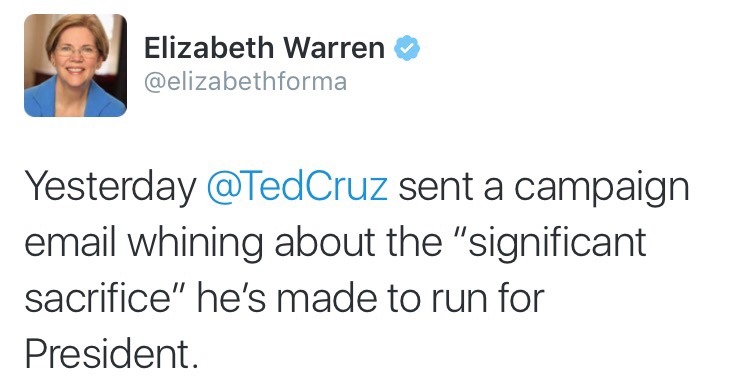
Task: Click the word "sent" after the mention
Action: [x=436, y=187]
